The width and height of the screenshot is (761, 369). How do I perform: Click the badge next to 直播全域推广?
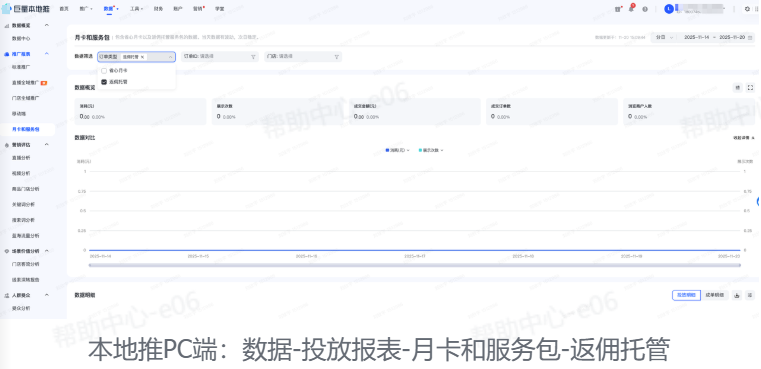click(x=44, y=83)
